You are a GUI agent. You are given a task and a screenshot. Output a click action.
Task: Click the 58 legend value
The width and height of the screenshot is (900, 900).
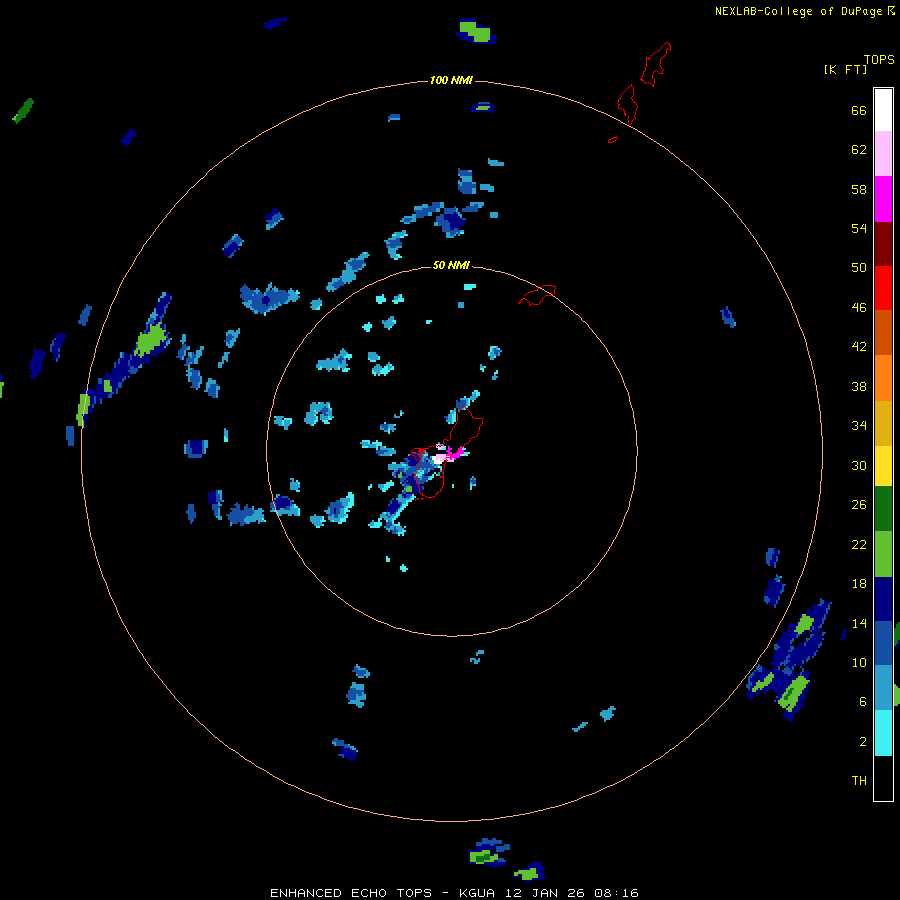click(859, 189)
